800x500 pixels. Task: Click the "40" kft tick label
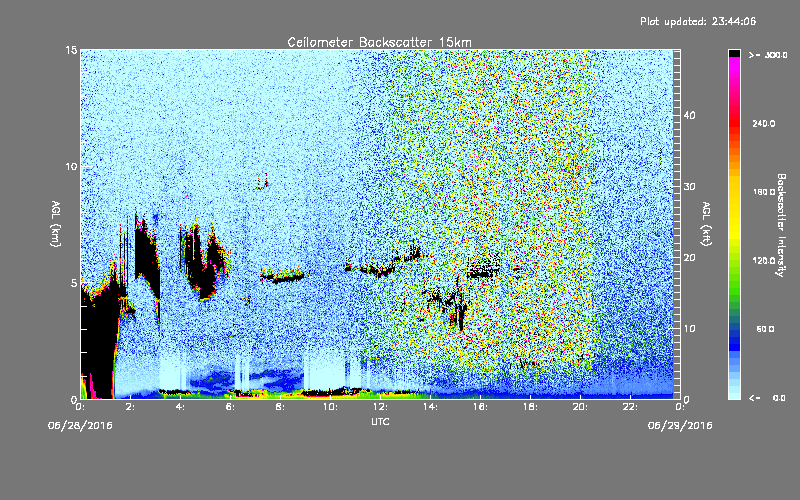(x=689, y=115)
